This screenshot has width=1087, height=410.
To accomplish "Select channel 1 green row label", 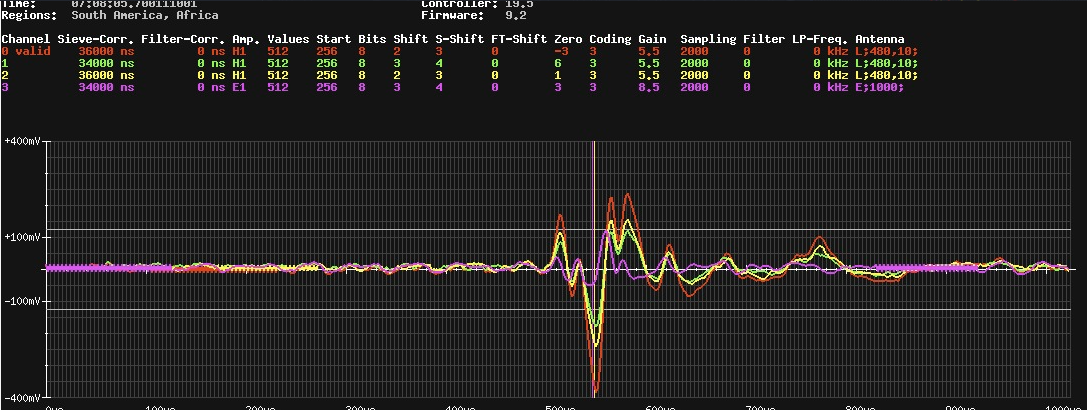I will pos(5,63).
